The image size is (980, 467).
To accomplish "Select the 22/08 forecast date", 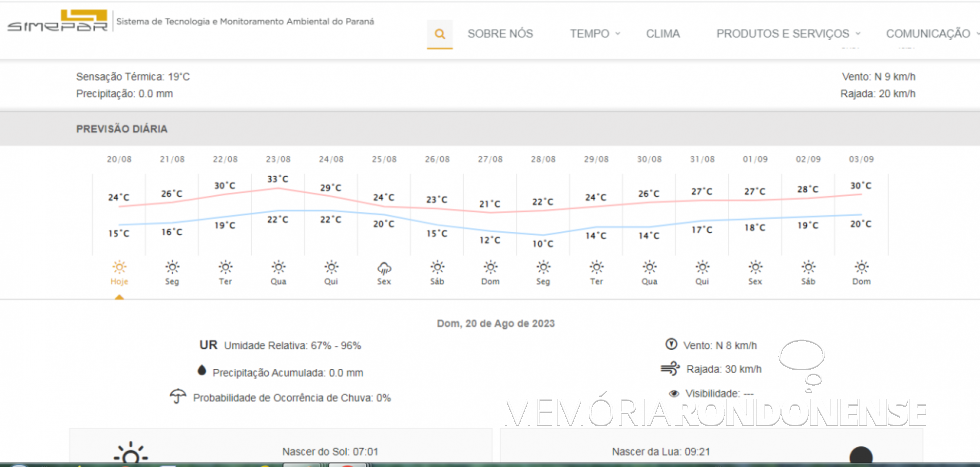I will [x=225, y=159].
